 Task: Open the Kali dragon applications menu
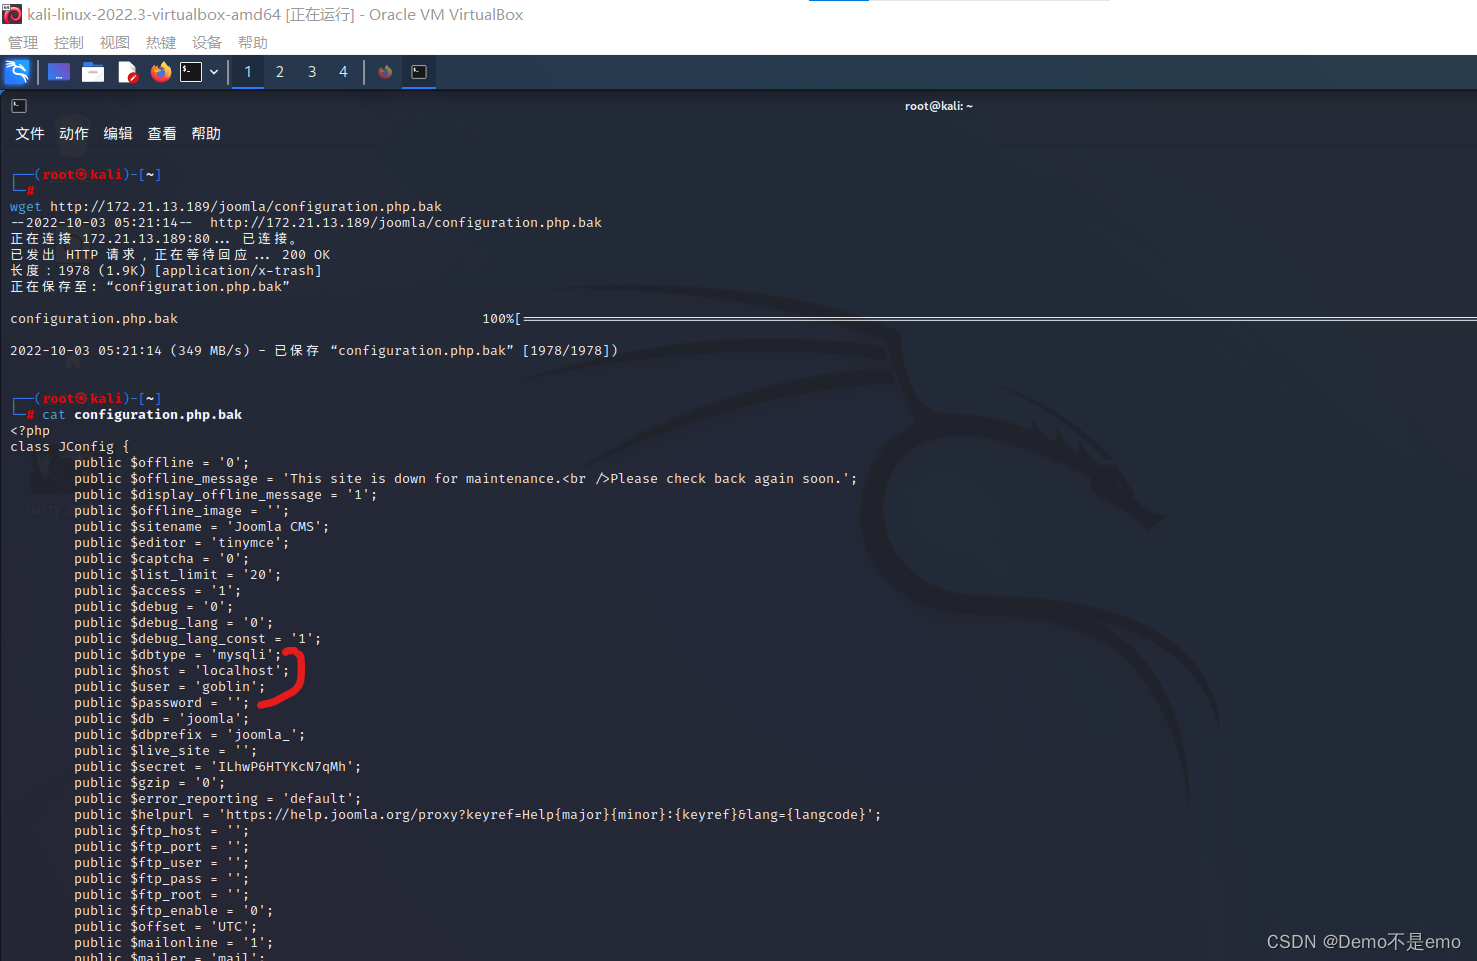click(17, 72)
